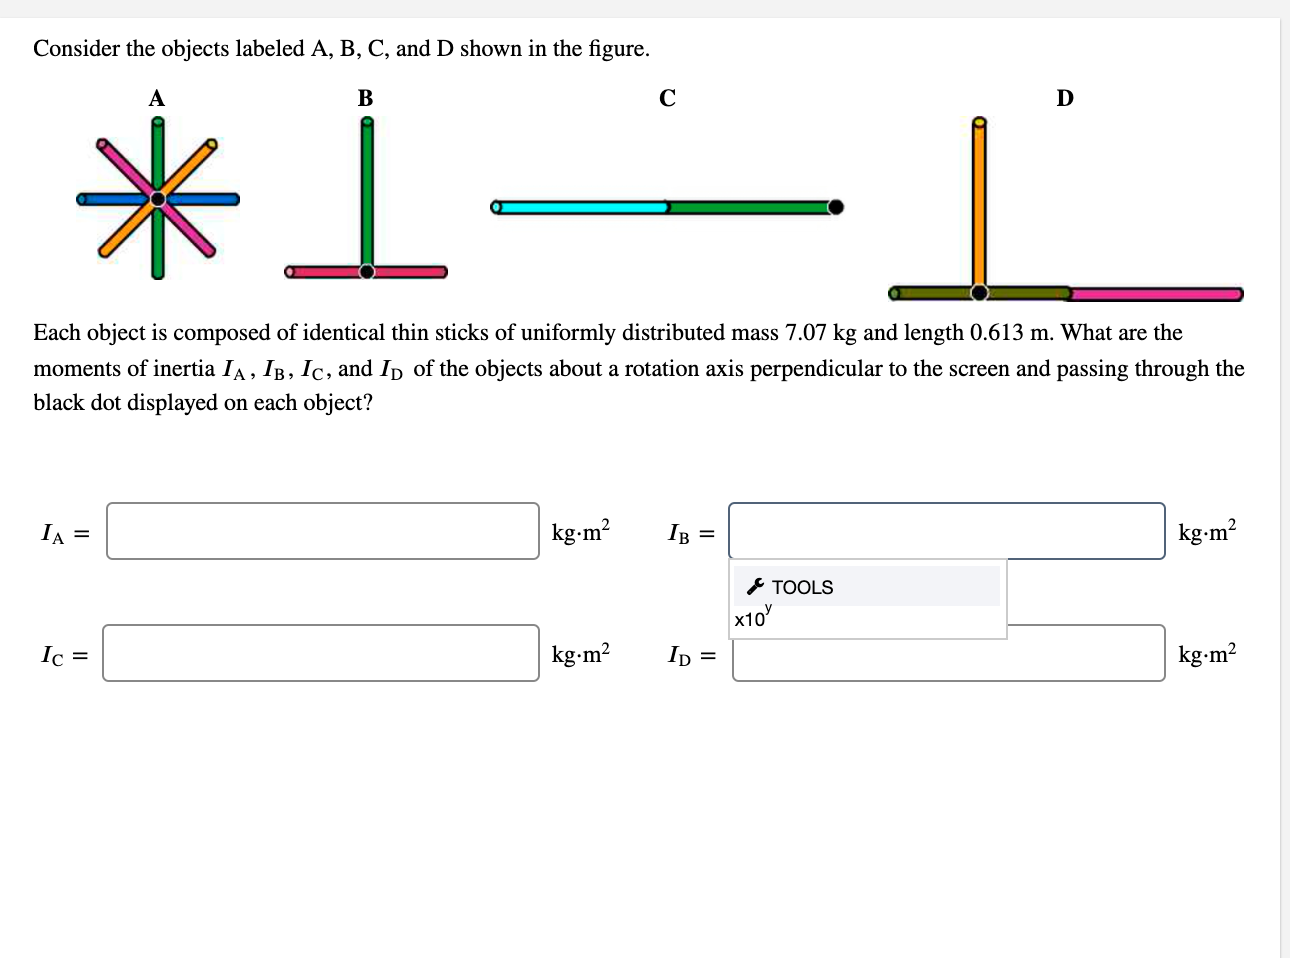Click the pink stick of object D
1290x958 pixels.
click(1155, 295)
